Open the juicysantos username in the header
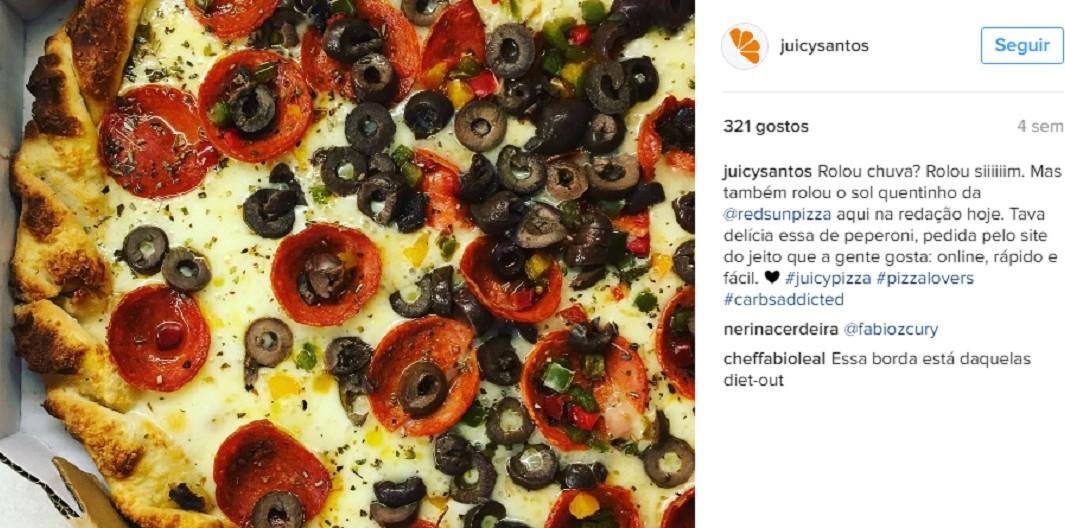This screenshot has height=528, width=1065. coord(824,46)
